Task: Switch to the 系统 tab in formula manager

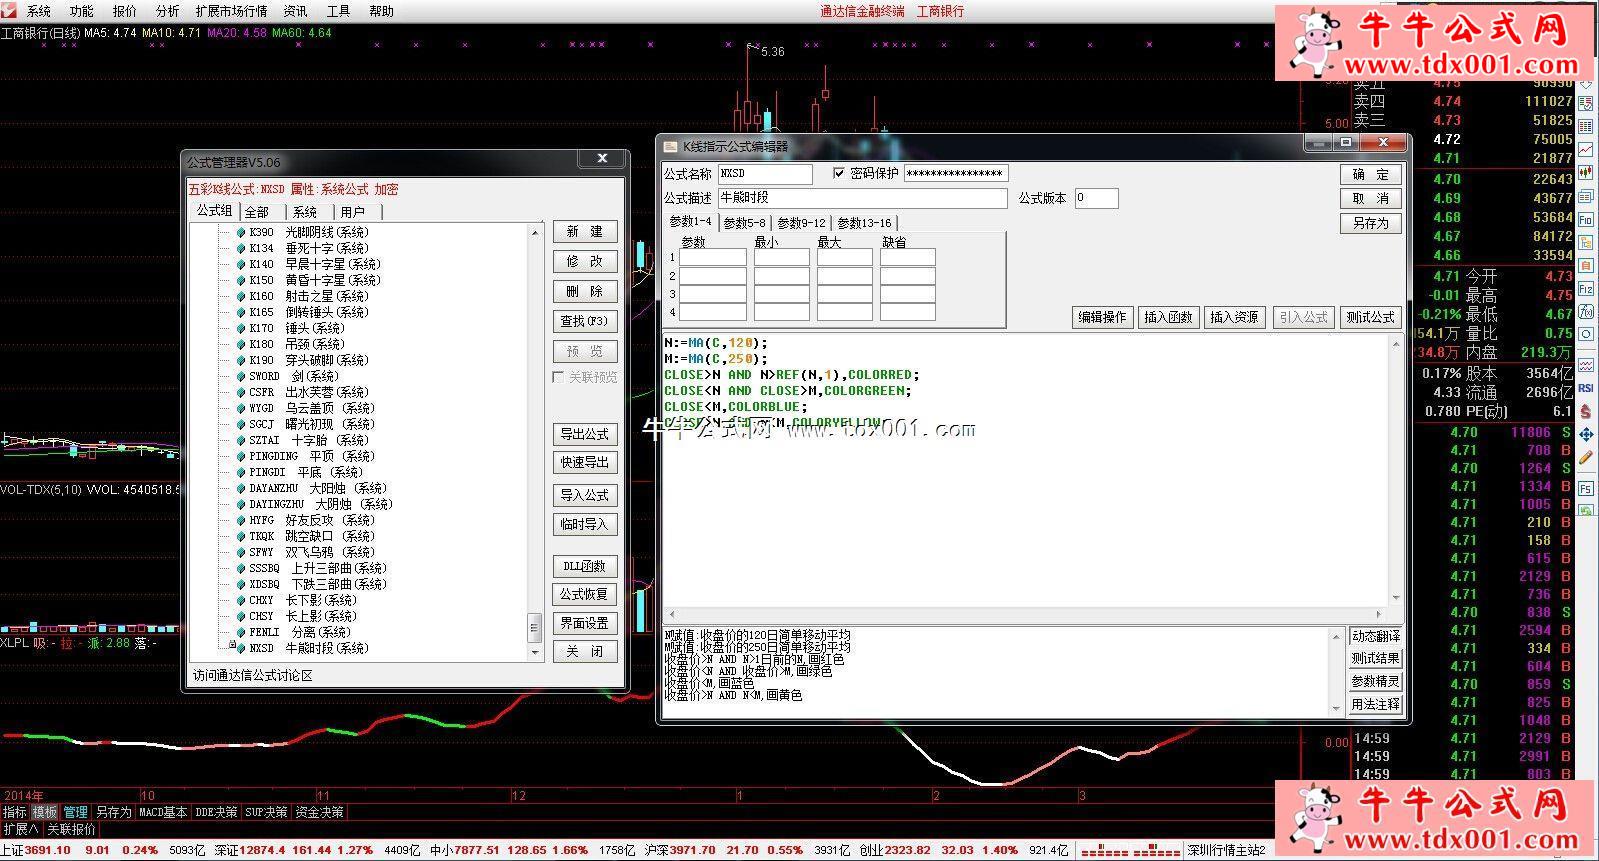Action: 305,212
